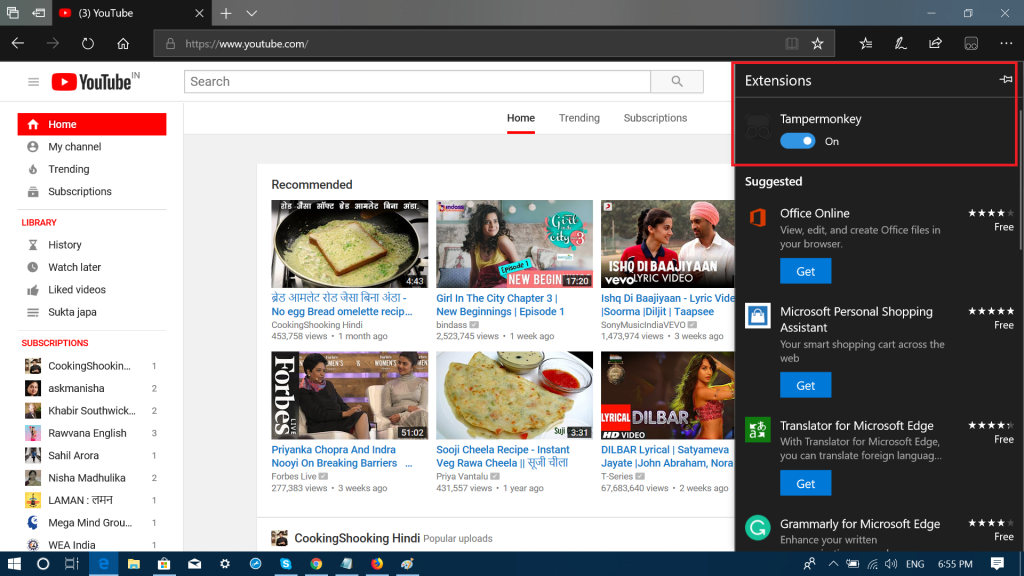Open Khabir Southwick channel
This screenshot has height=576, width=1024.
(x=92, y=411)
